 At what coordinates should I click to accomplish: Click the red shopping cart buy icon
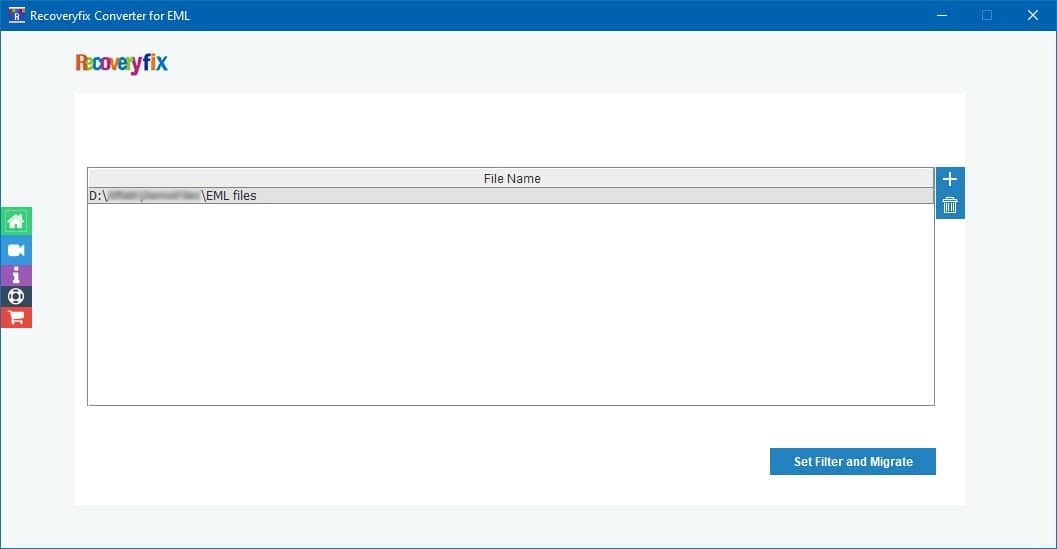click(x=16, y=317)
